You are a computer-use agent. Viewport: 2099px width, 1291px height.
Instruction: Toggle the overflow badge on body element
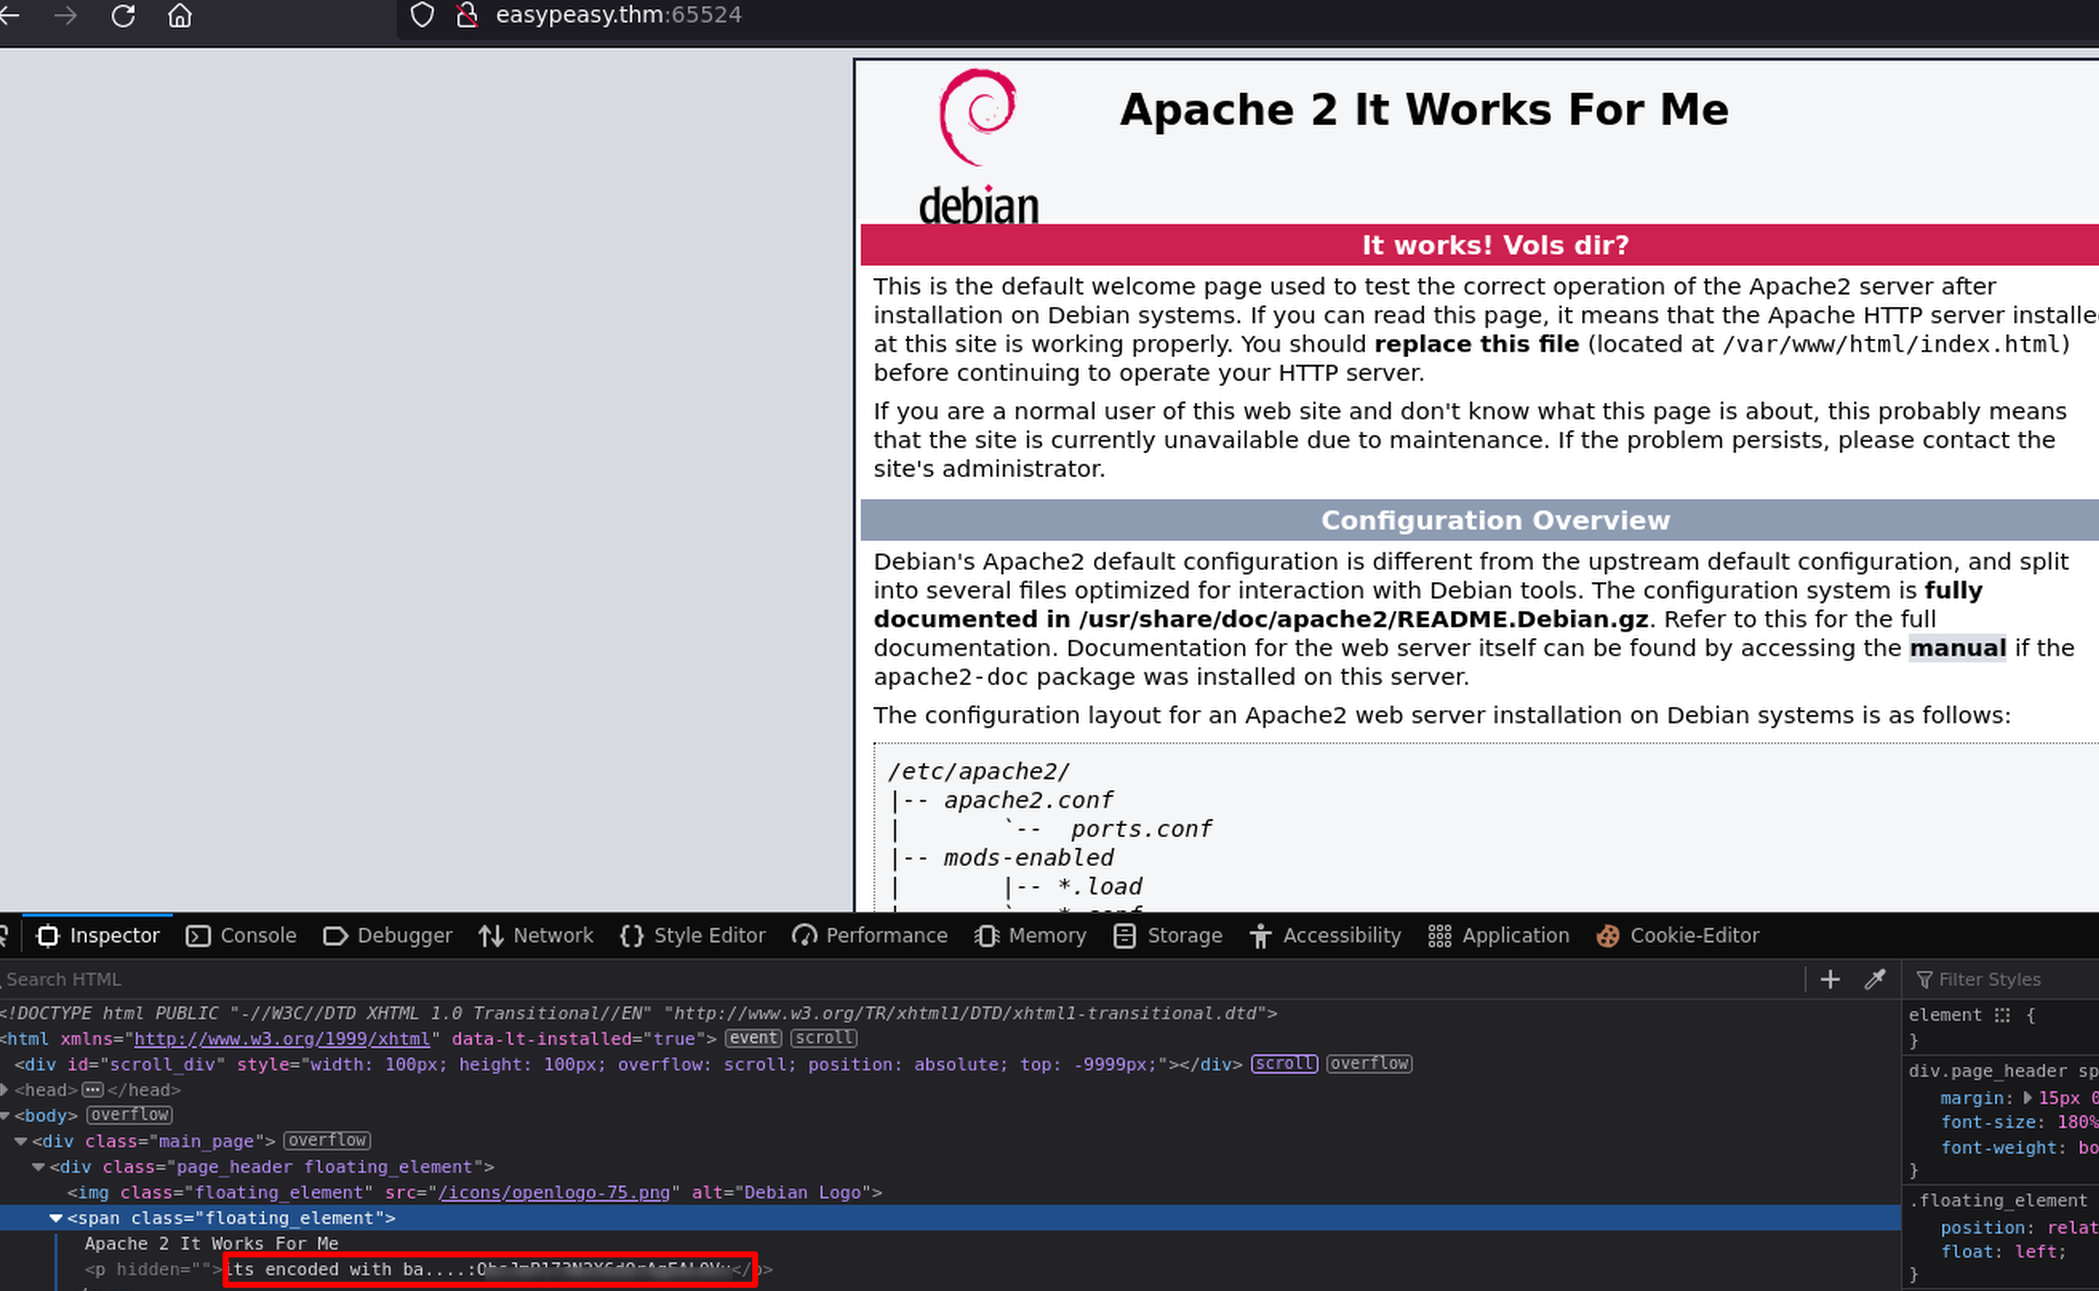(x=130, y=1115)
